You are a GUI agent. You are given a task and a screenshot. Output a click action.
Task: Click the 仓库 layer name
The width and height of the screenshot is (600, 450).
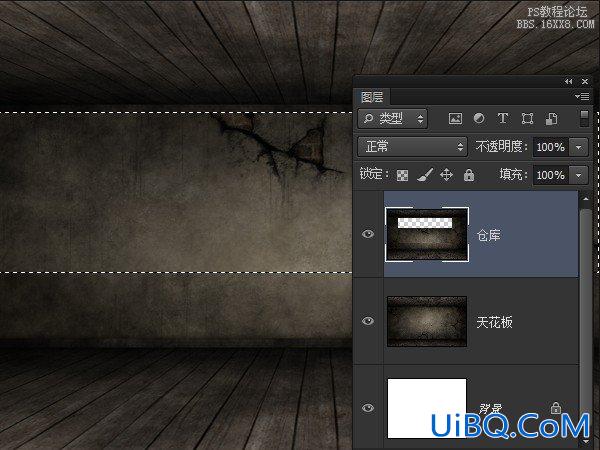489,235
